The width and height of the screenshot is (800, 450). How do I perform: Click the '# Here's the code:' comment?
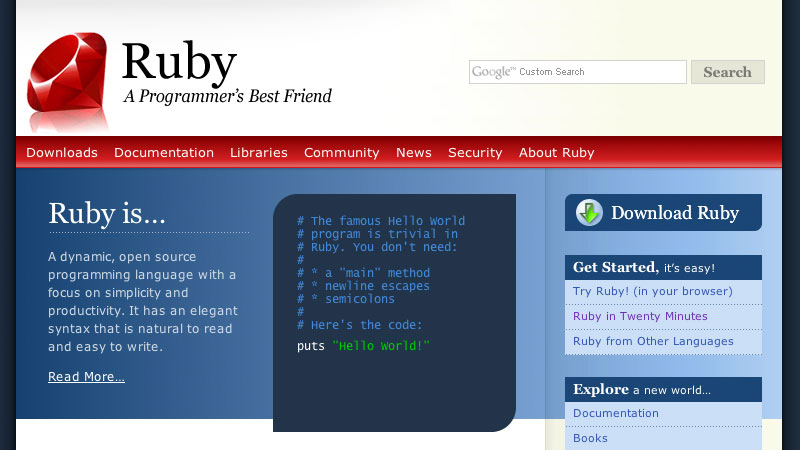click(x=360, y=325)
